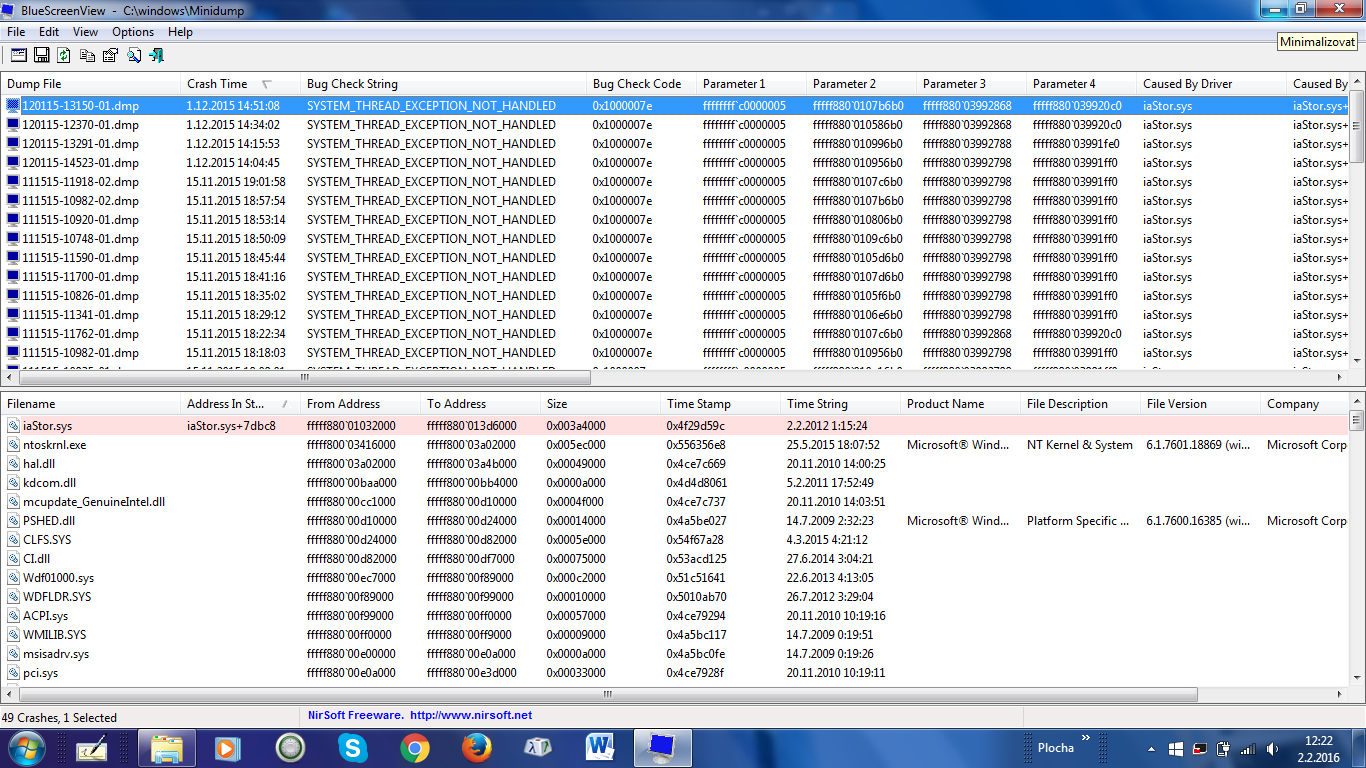Sort modules by File Version column header
Screen dimensions: 1366x768
[x=1201, y=404]
